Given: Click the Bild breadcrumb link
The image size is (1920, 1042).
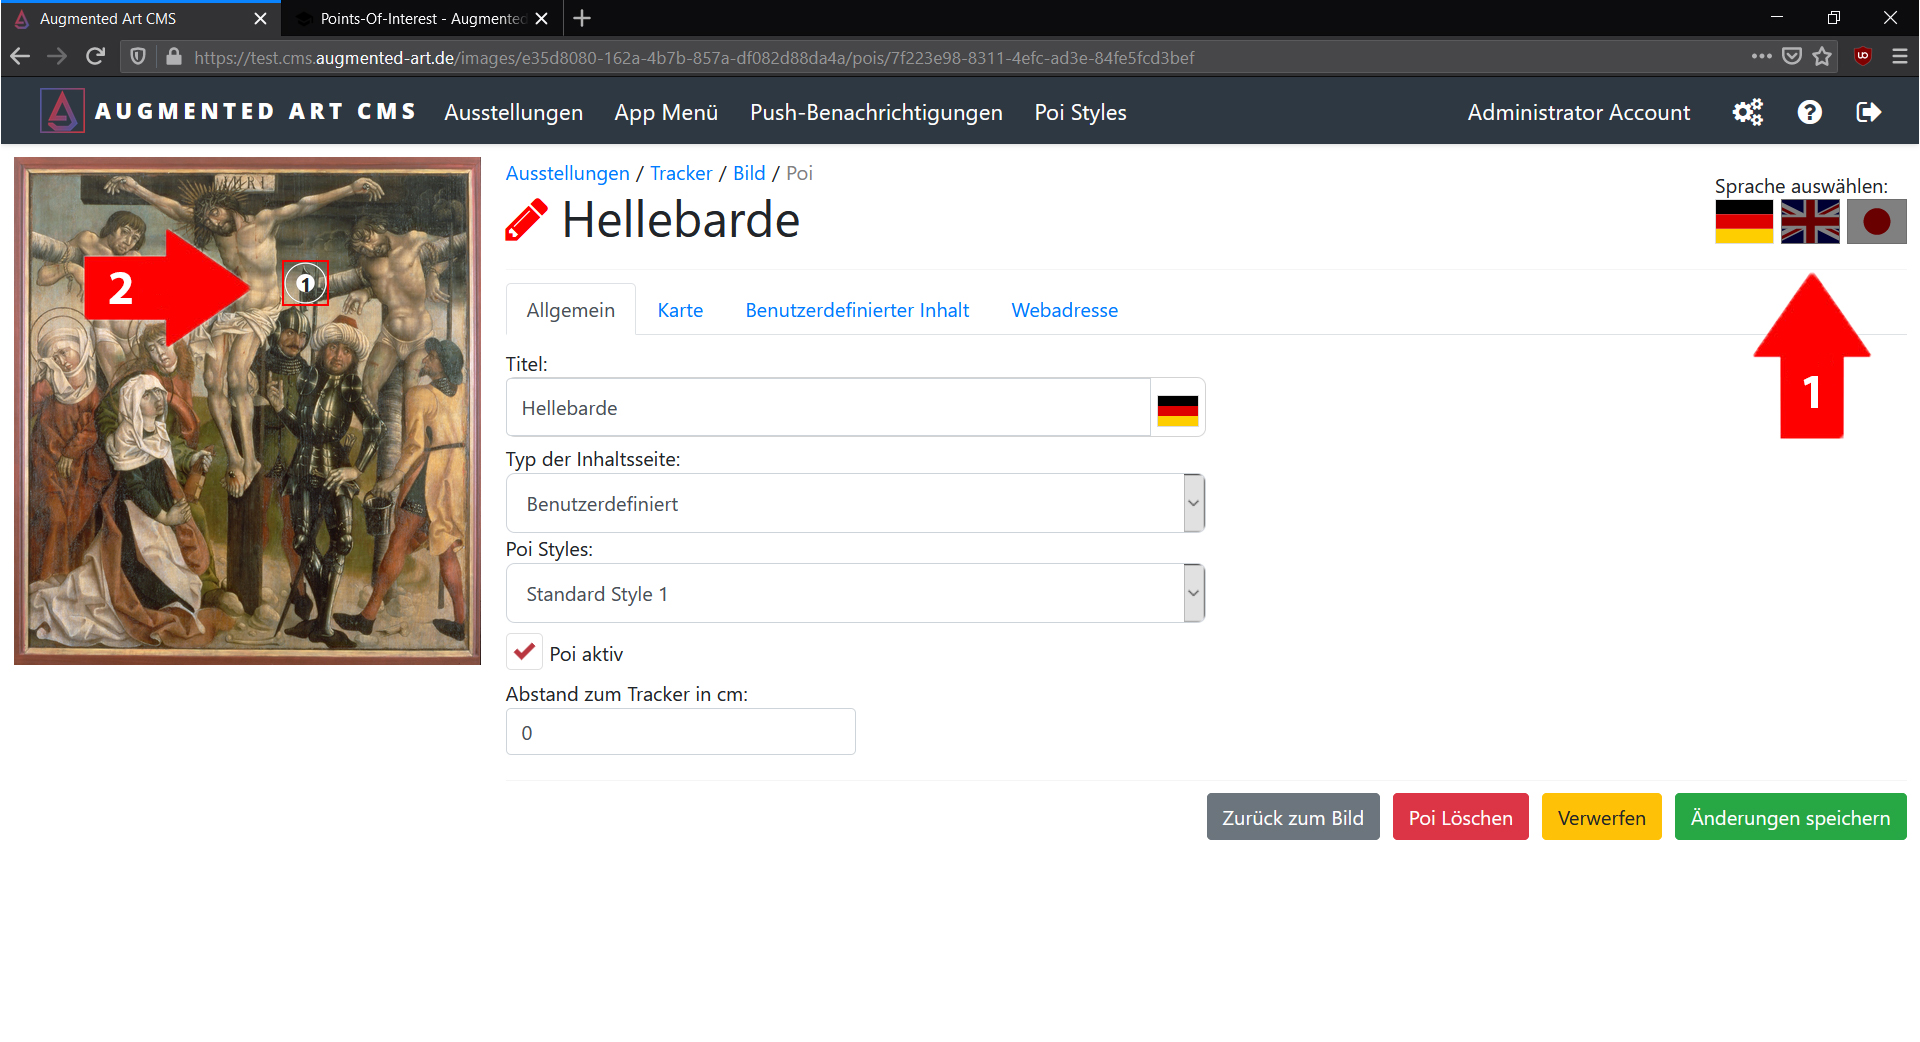Looking at the screenshot, I should 749,173.
